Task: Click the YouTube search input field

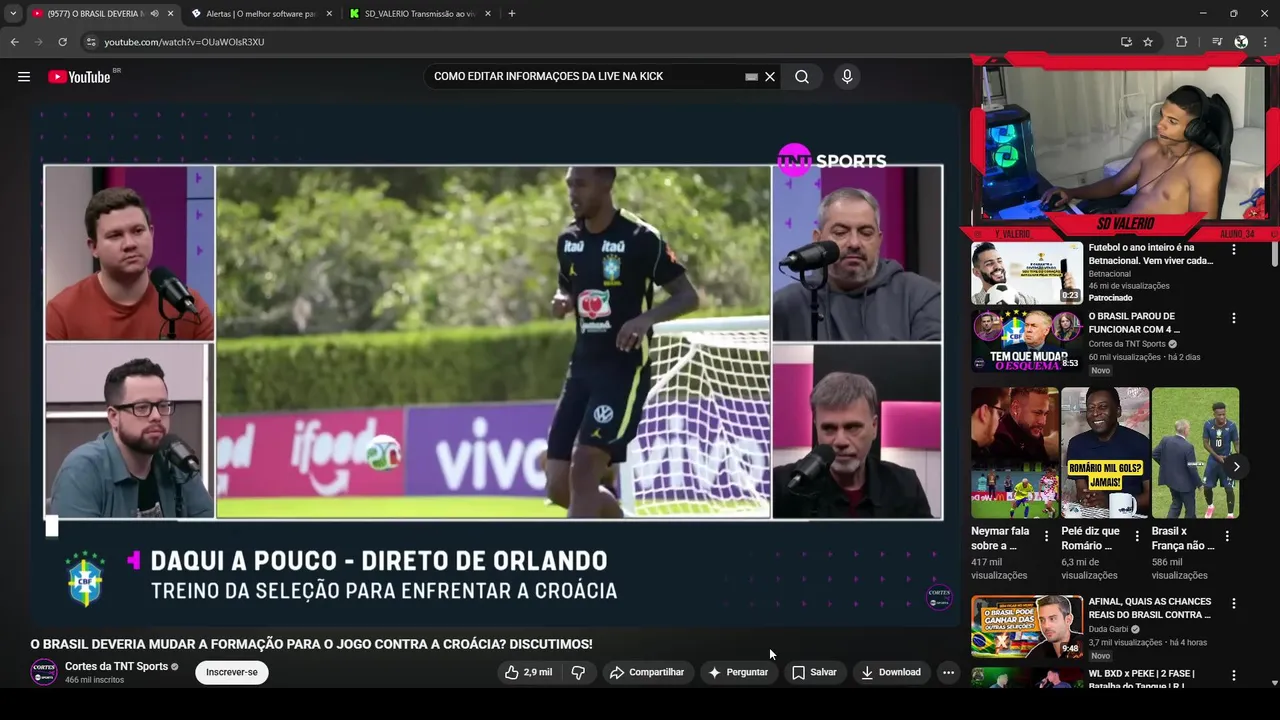Action: tap(585, 76)
